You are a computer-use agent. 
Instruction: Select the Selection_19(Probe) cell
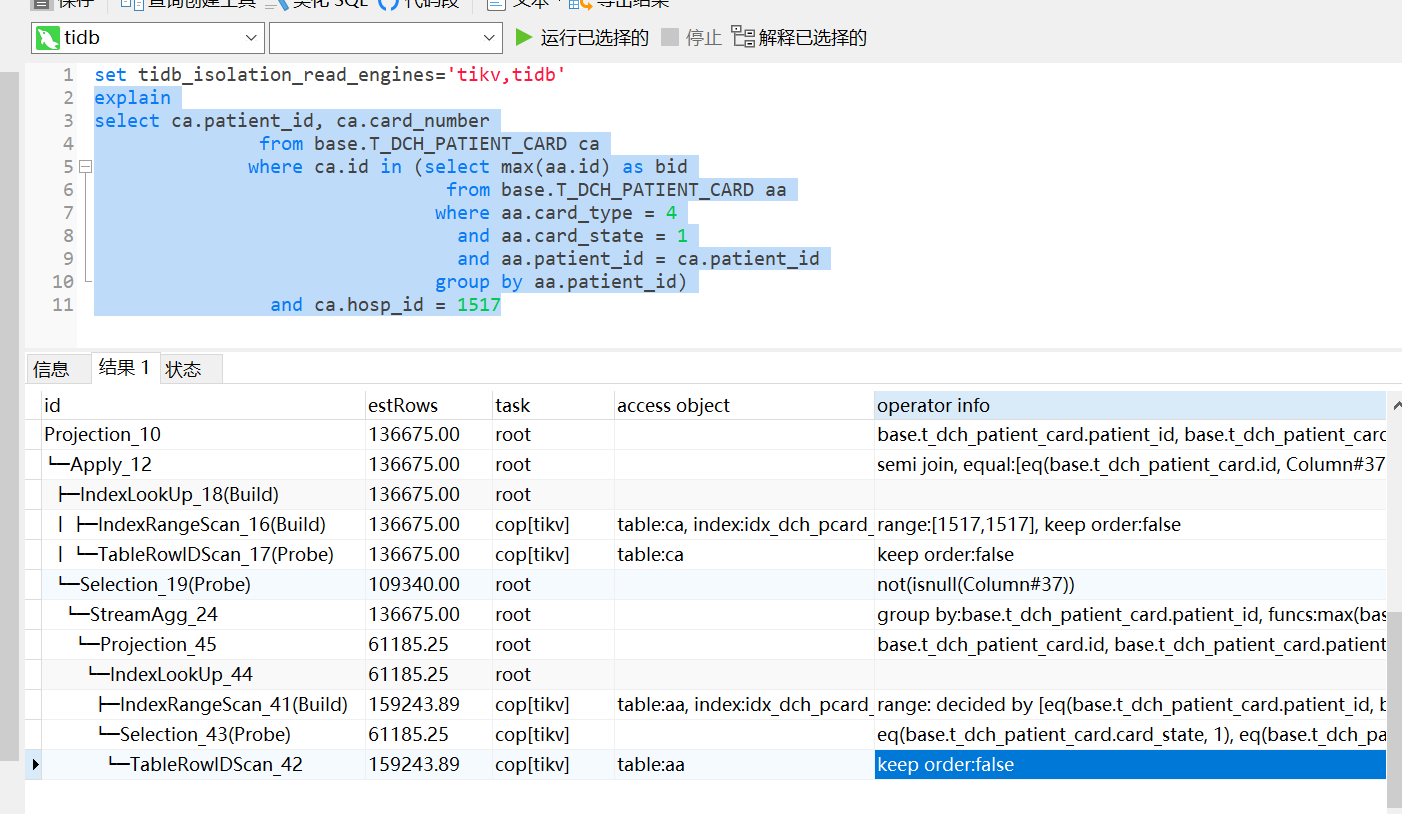click(x=203, y=584)
